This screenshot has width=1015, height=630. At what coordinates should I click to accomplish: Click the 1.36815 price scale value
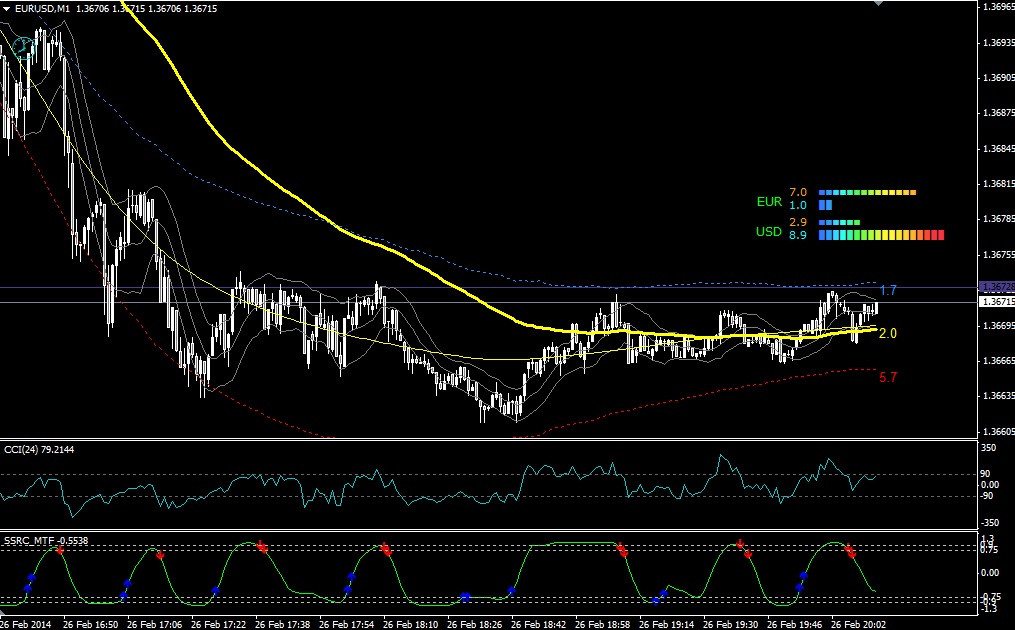pos(999,184)
